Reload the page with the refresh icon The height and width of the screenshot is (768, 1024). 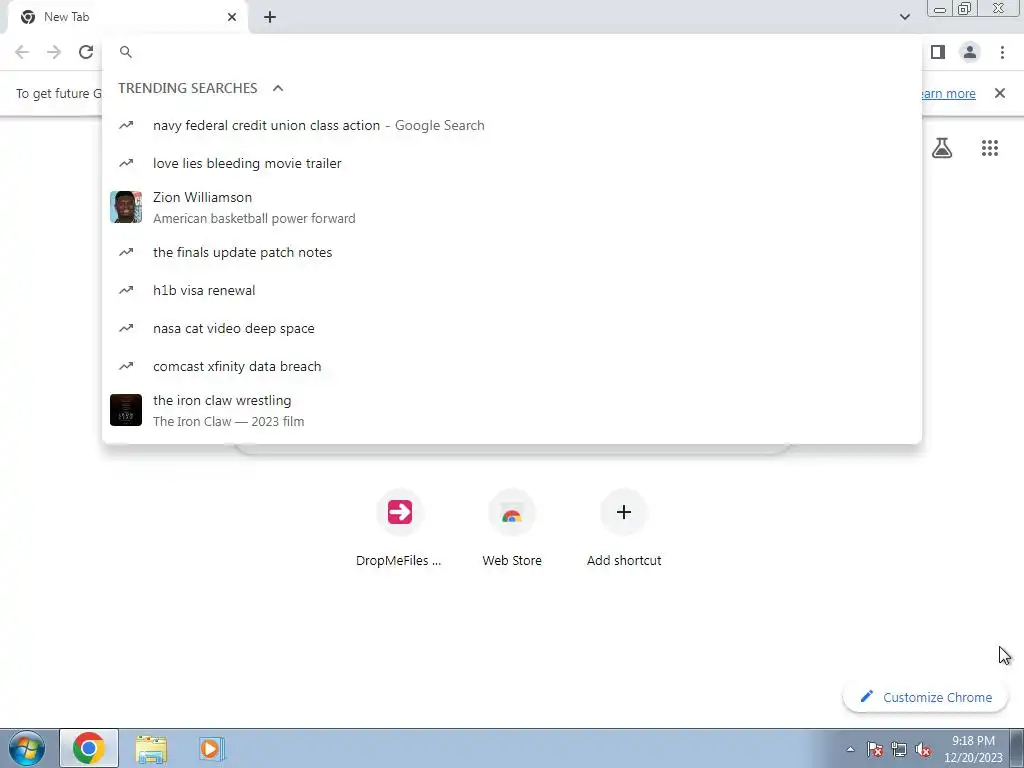(86, 52)
